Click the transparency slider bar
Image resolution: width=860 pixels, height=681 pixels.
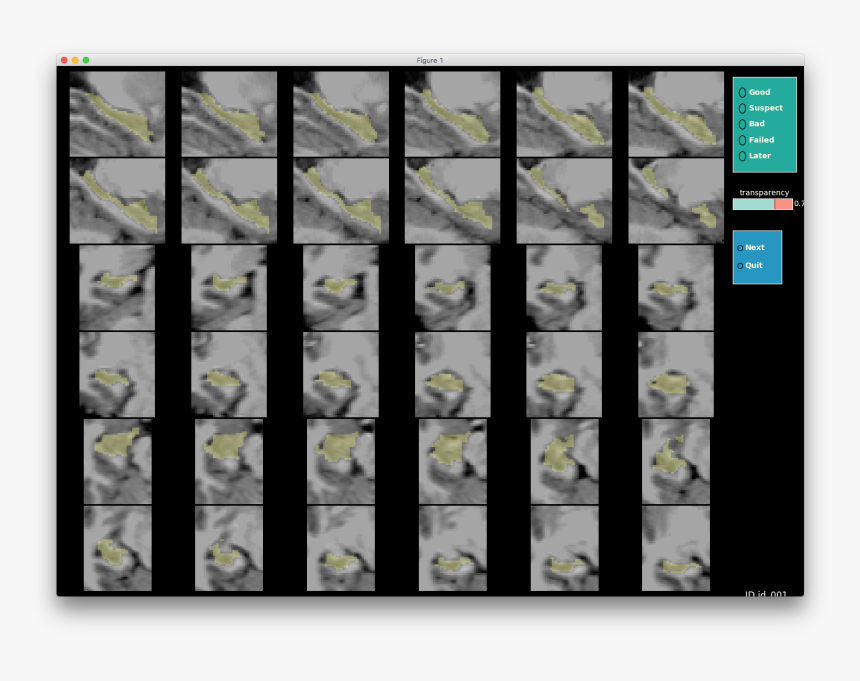click(762, 204)
